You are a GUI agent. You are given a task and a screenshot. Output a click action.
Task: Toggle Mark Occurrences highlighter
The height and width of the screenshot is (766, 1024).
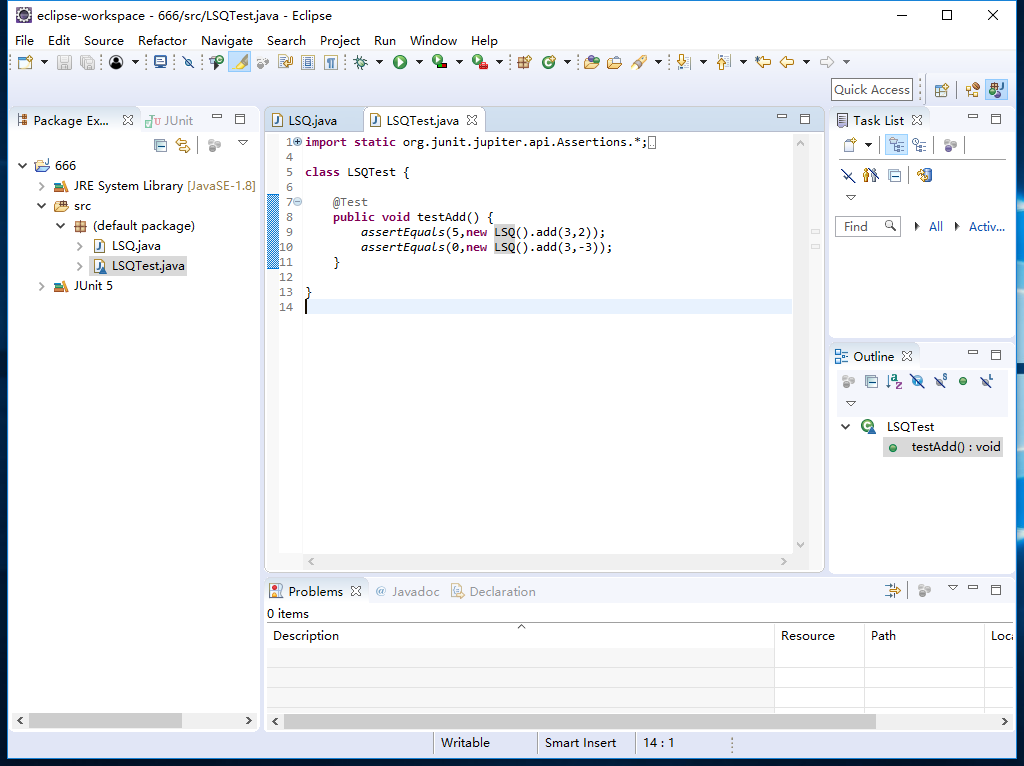click(x=240, y=62)
